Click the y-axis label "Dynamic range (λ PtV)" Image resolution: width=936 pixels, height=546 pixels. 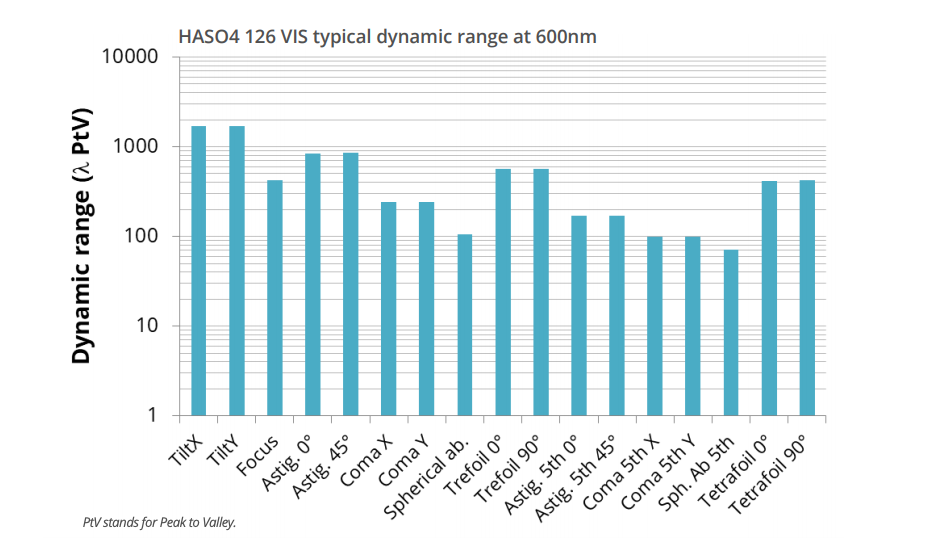[x=81, y=236]
